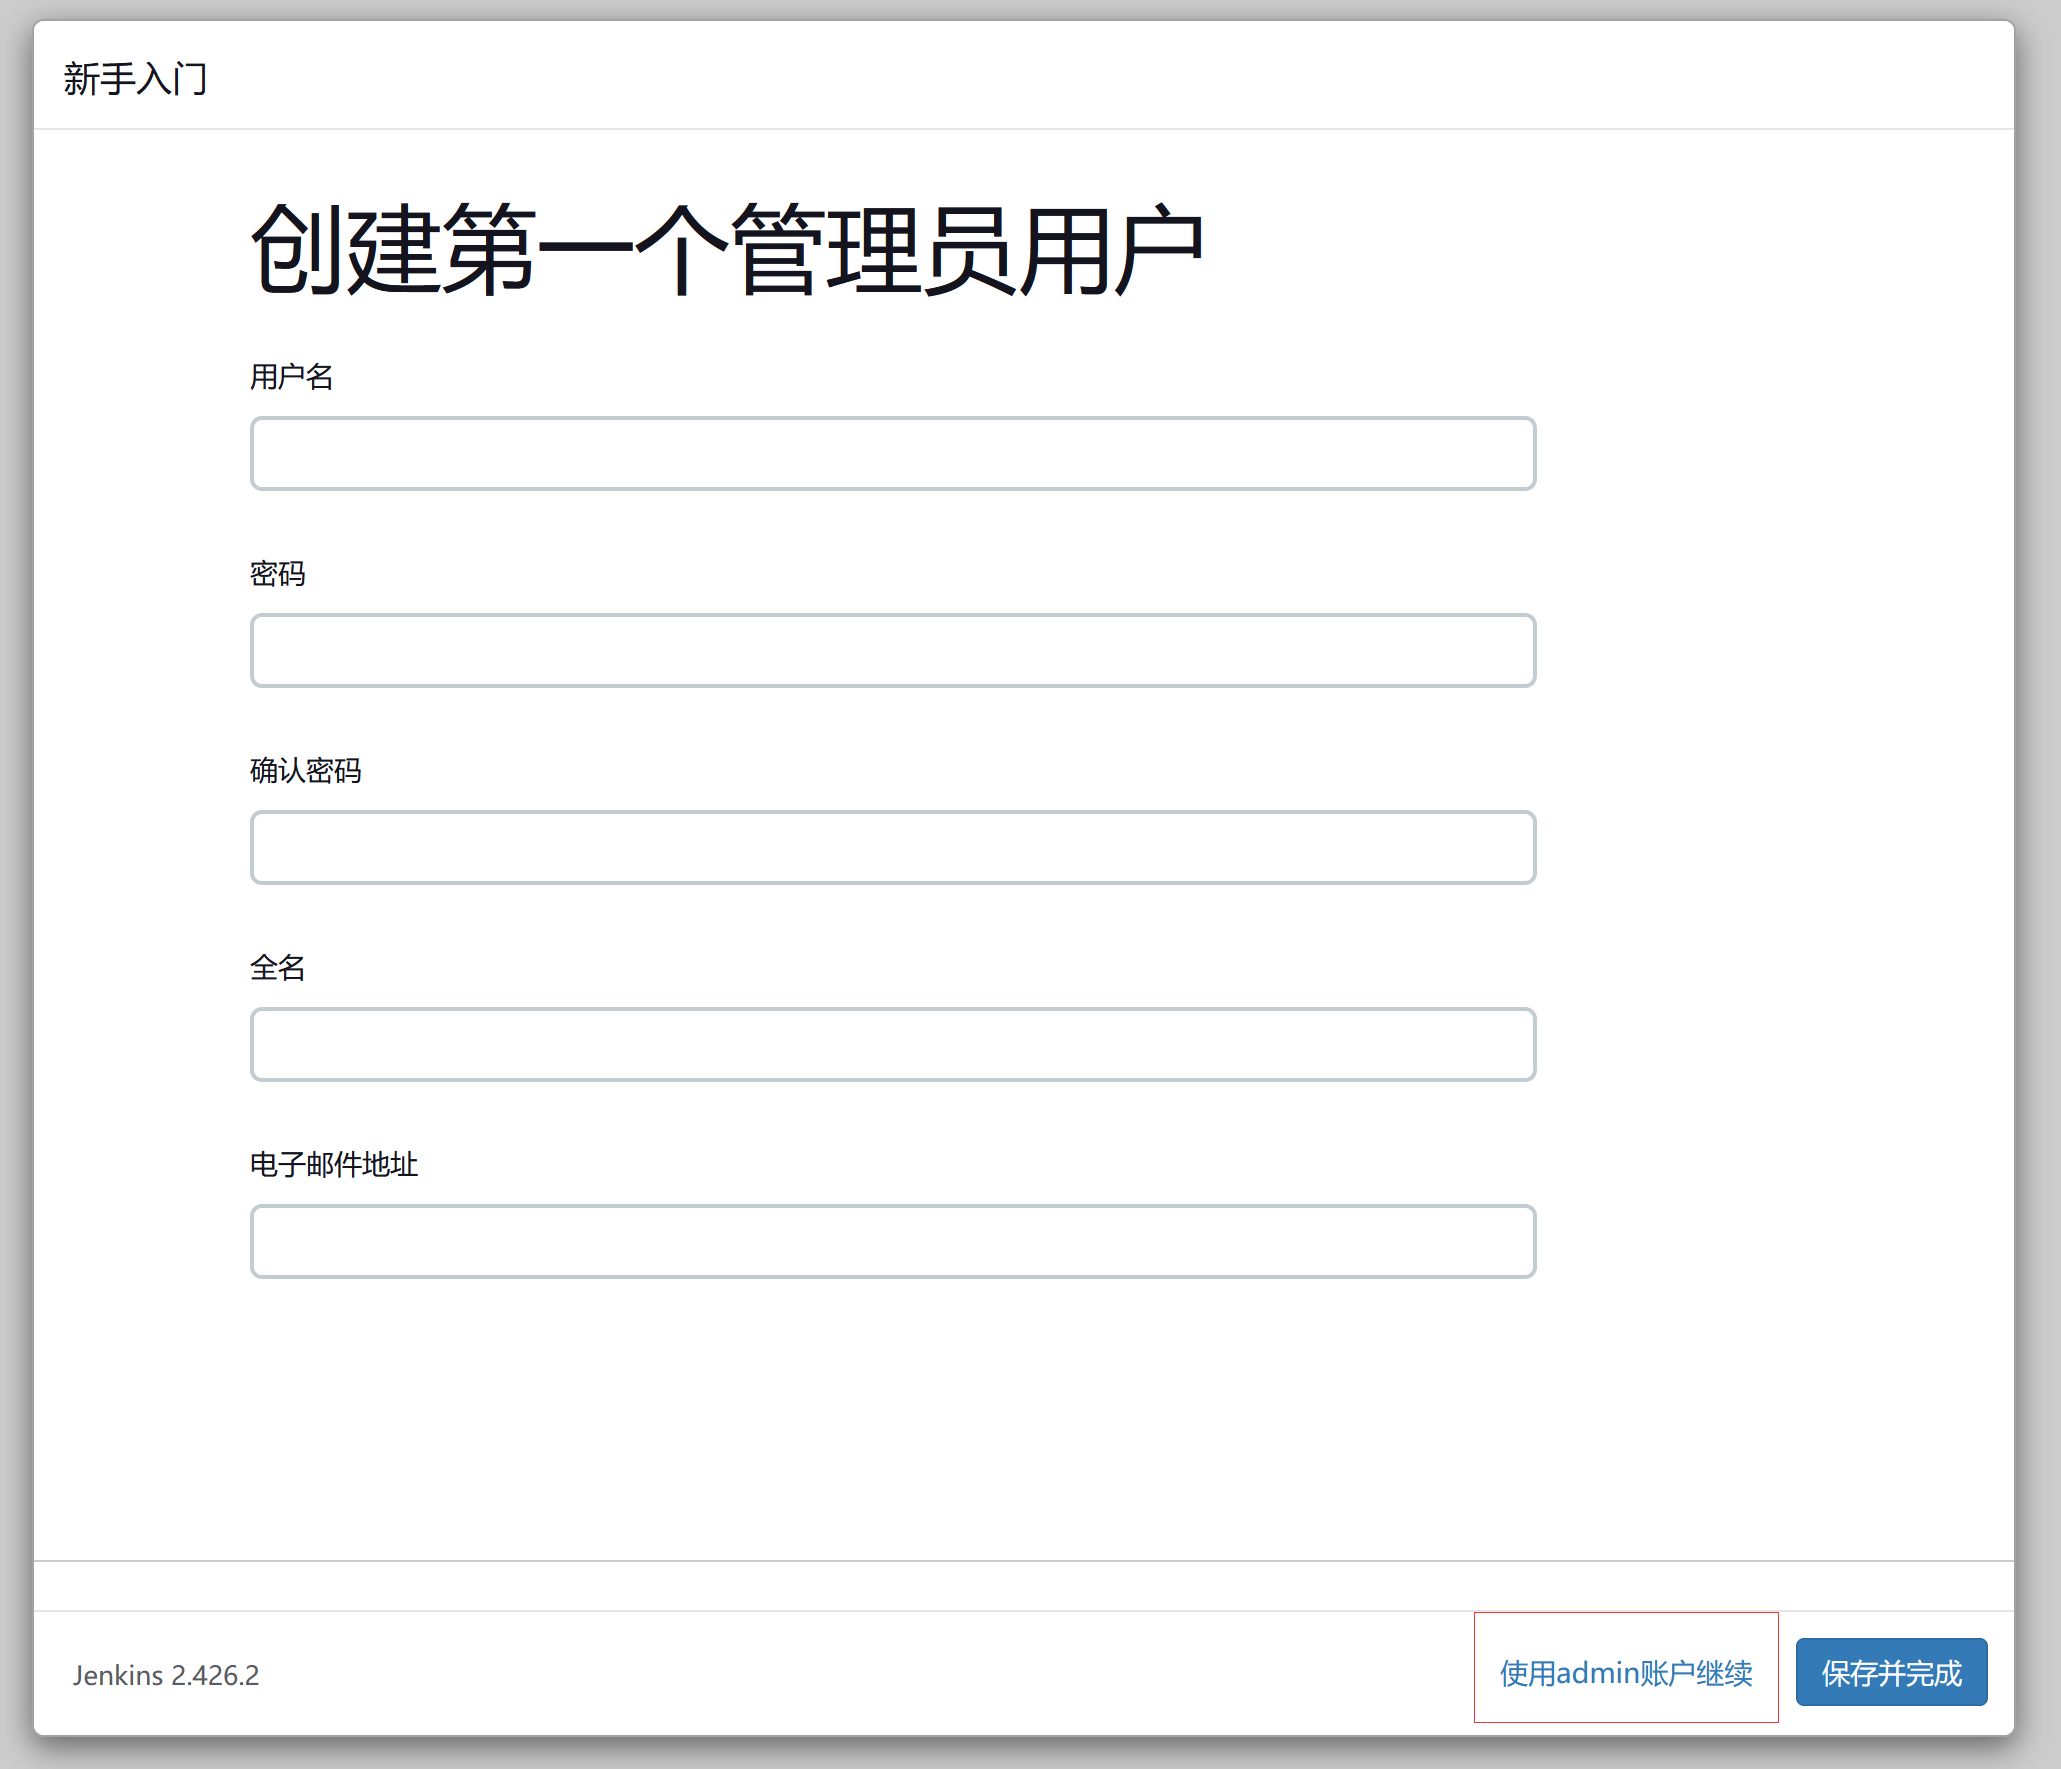
Task: Click the 使用admin账户继续 link
Action: click(1626, 1673)
